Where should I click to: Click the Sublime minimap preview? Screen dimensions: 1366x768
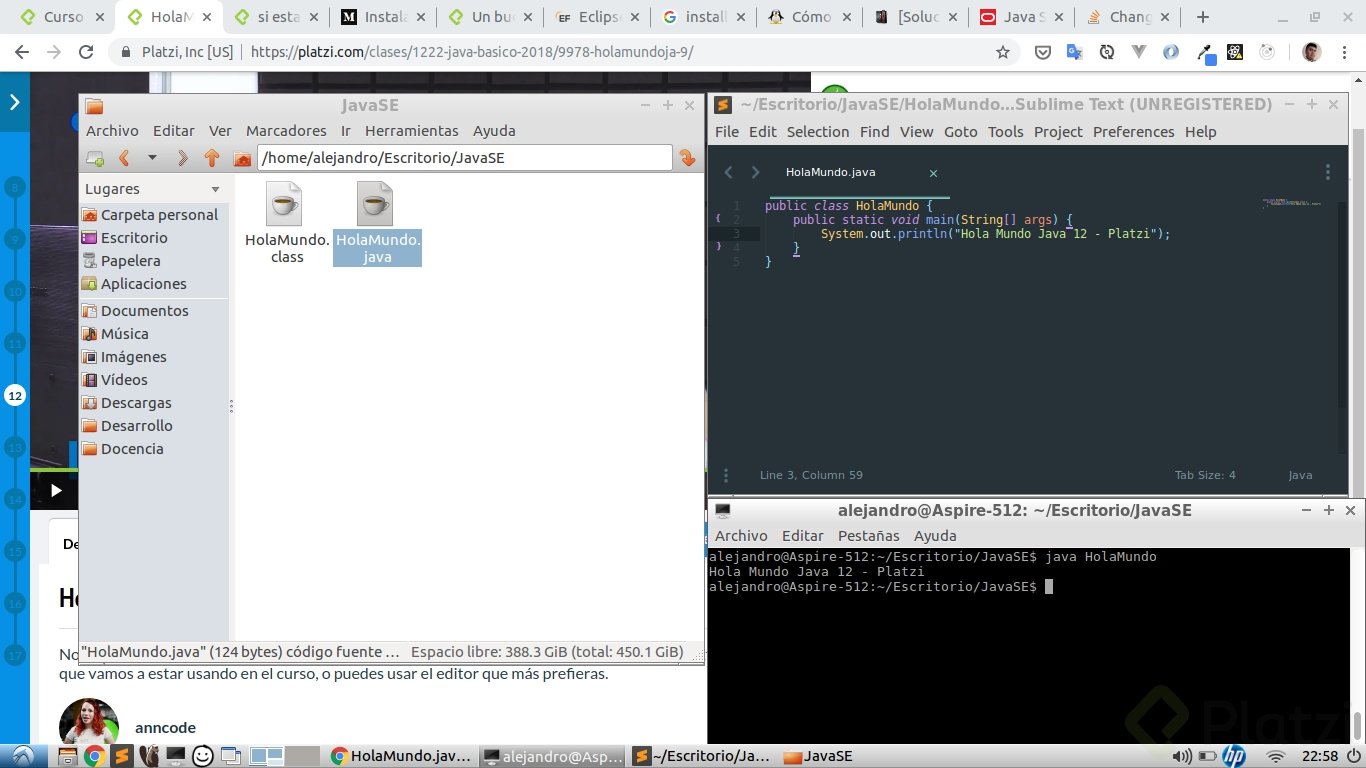(1291, 203)
